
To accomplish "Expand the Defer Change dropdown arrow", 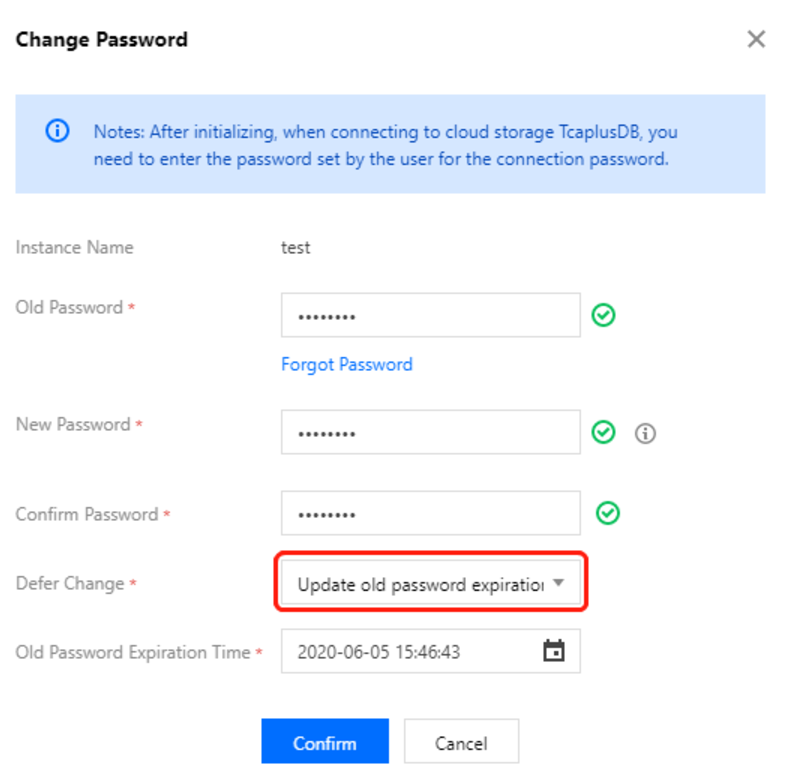I will pos(559,583).
